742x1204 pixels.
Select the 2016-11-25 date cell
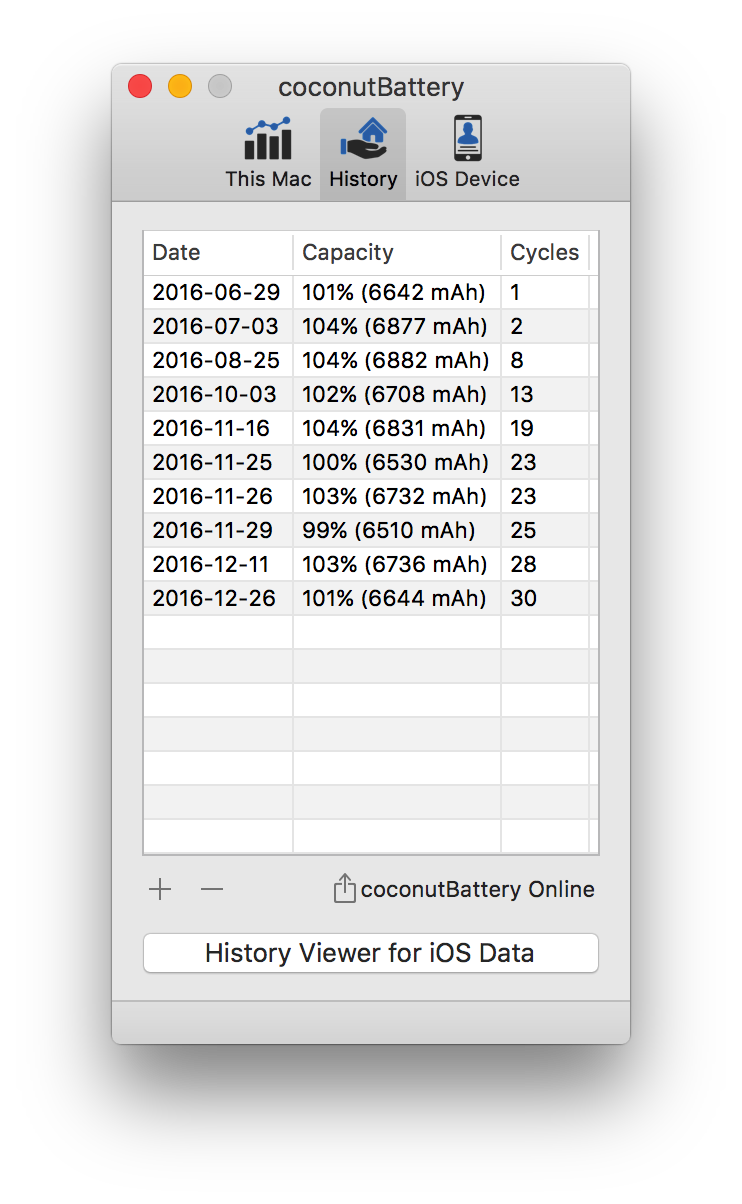click(216, 462)
